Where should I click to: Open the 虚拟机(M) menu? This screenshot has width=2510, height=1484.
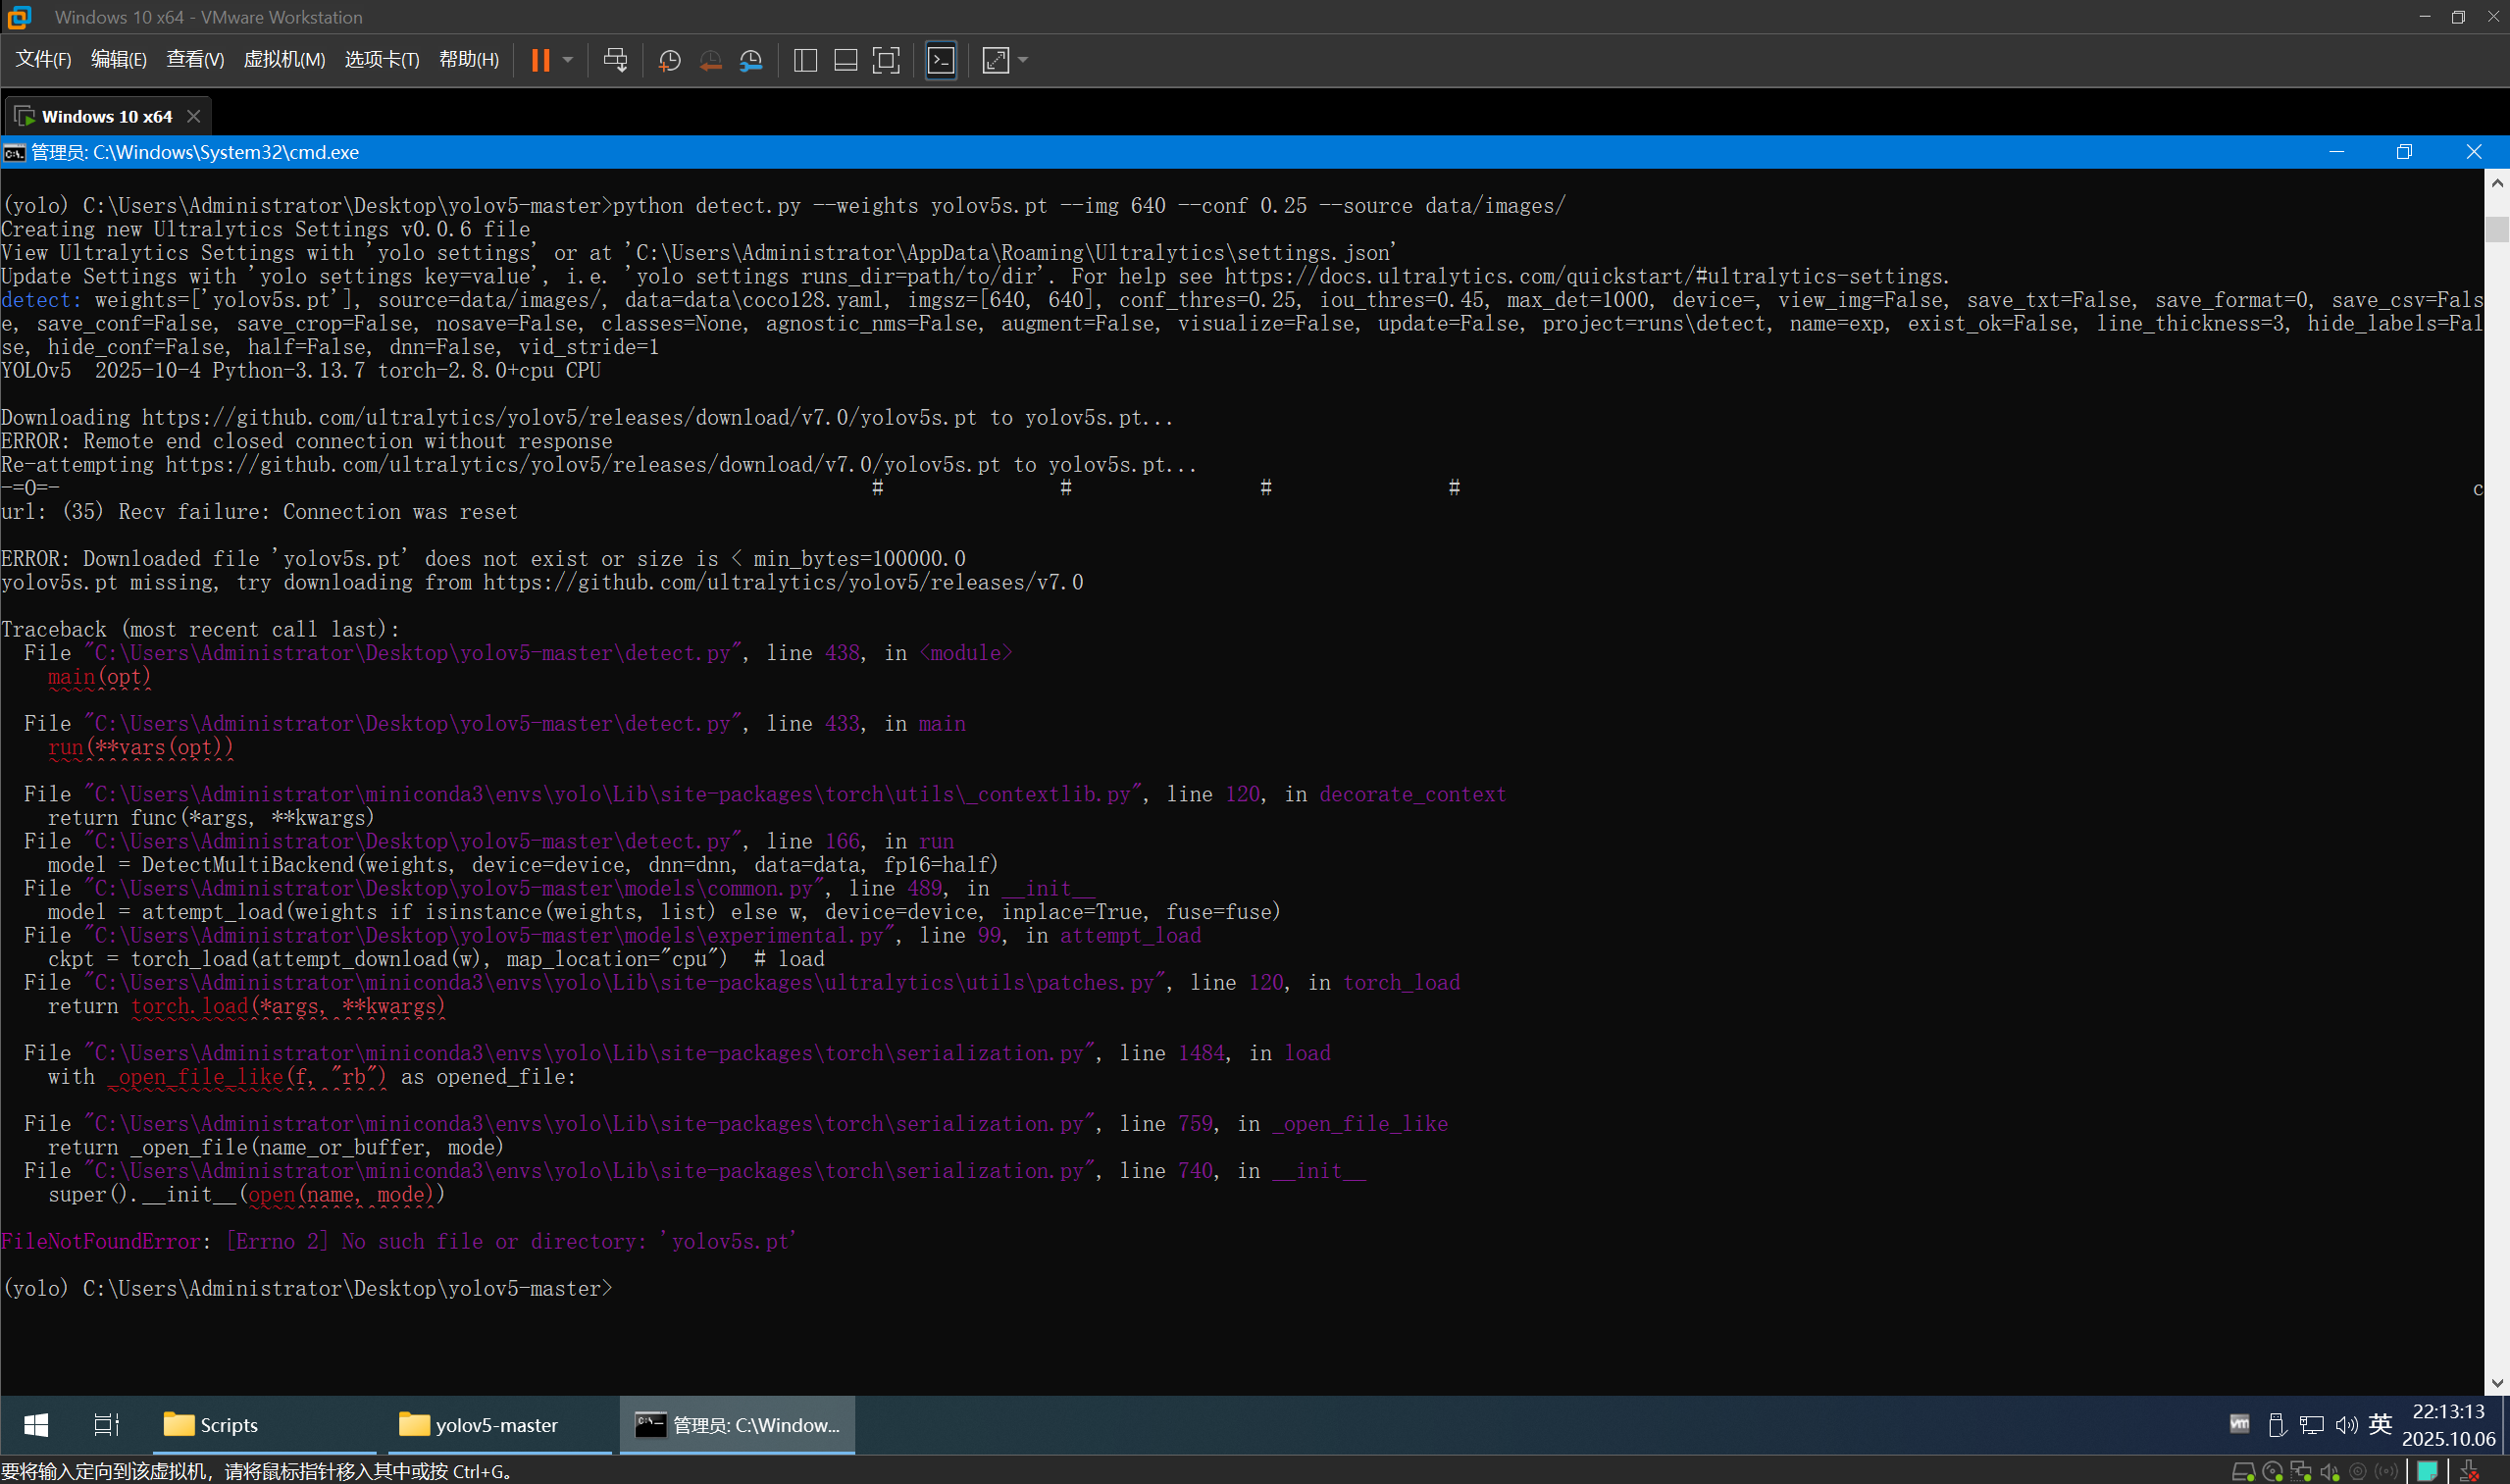pos(284,60)
